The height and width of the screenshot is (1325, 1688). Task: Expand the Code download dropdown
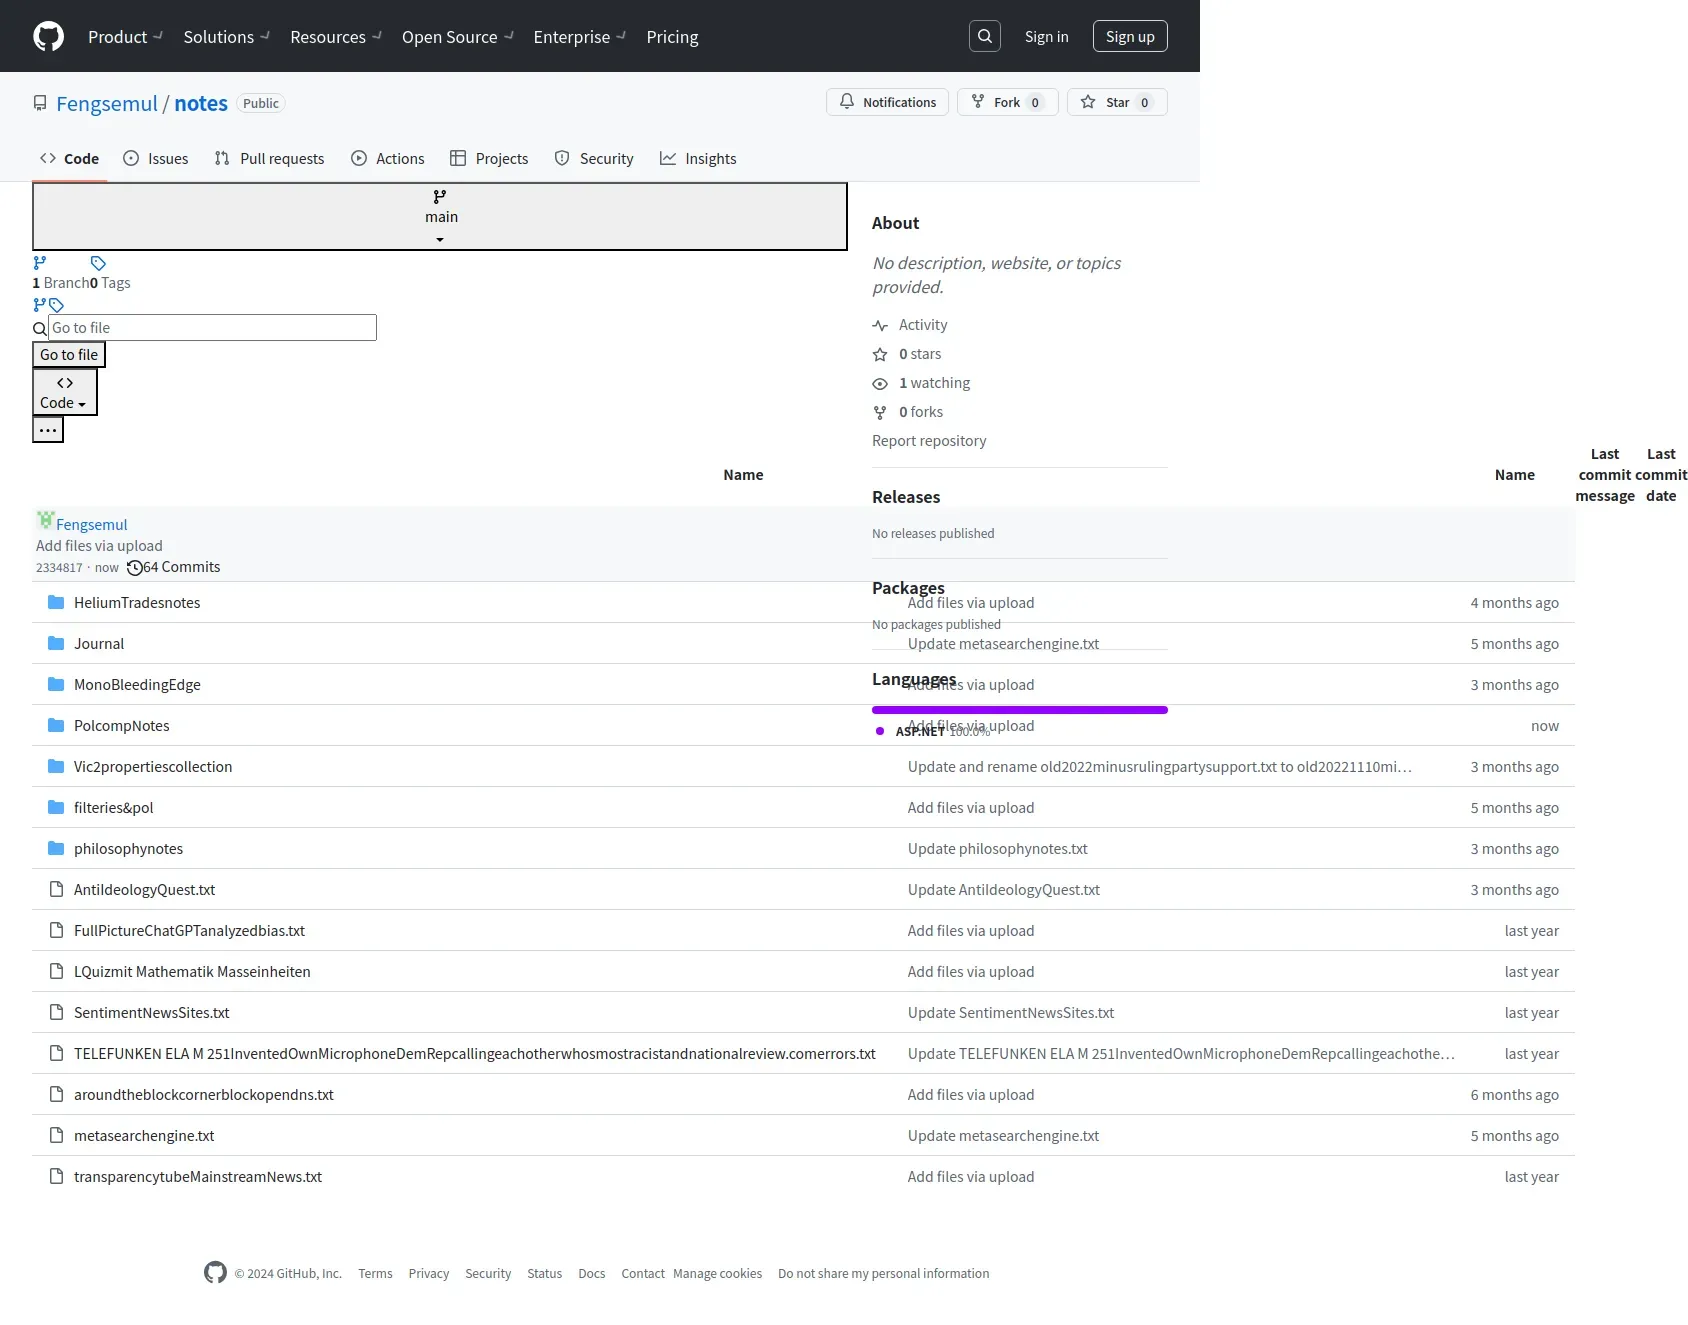[x=65, y=392]
